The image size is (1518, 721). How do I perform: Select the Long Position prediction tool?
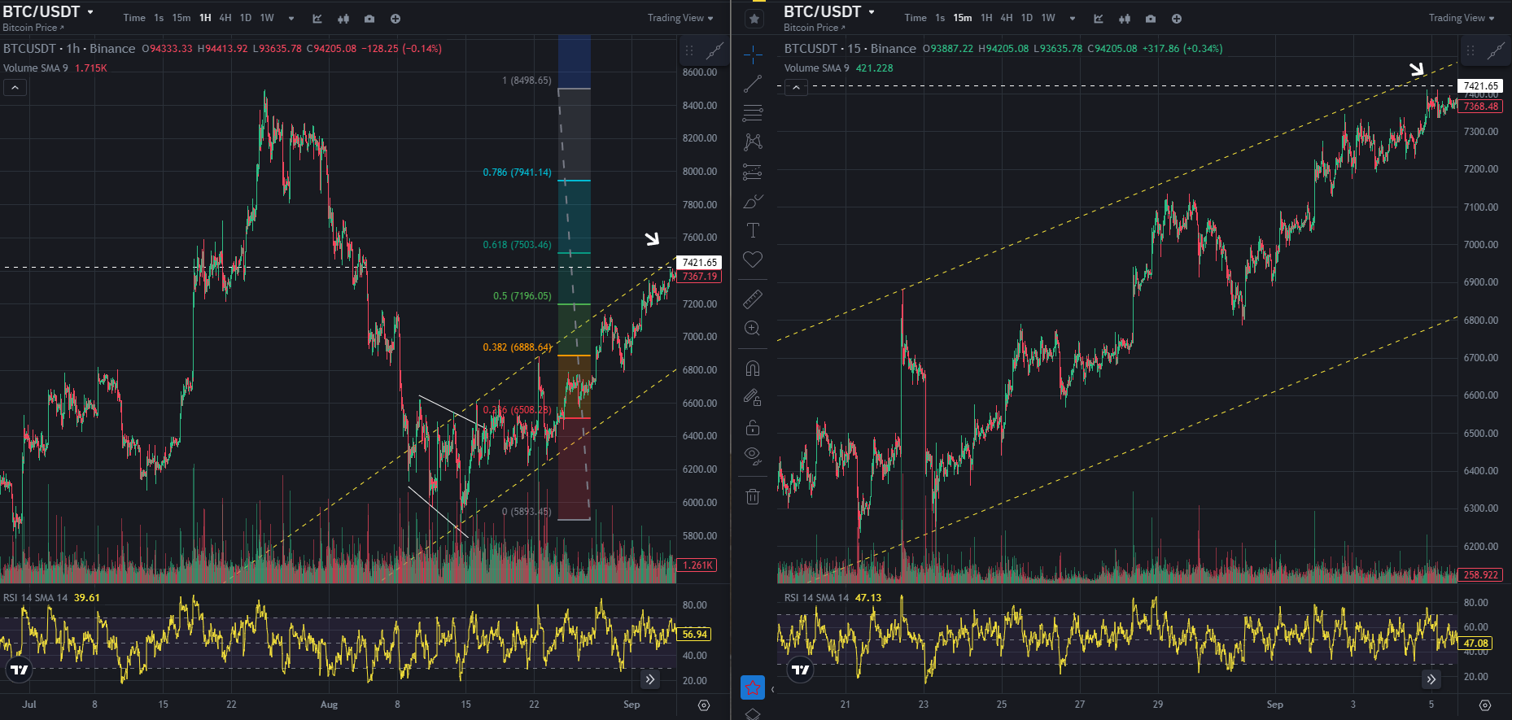click(x=753, y=172)
